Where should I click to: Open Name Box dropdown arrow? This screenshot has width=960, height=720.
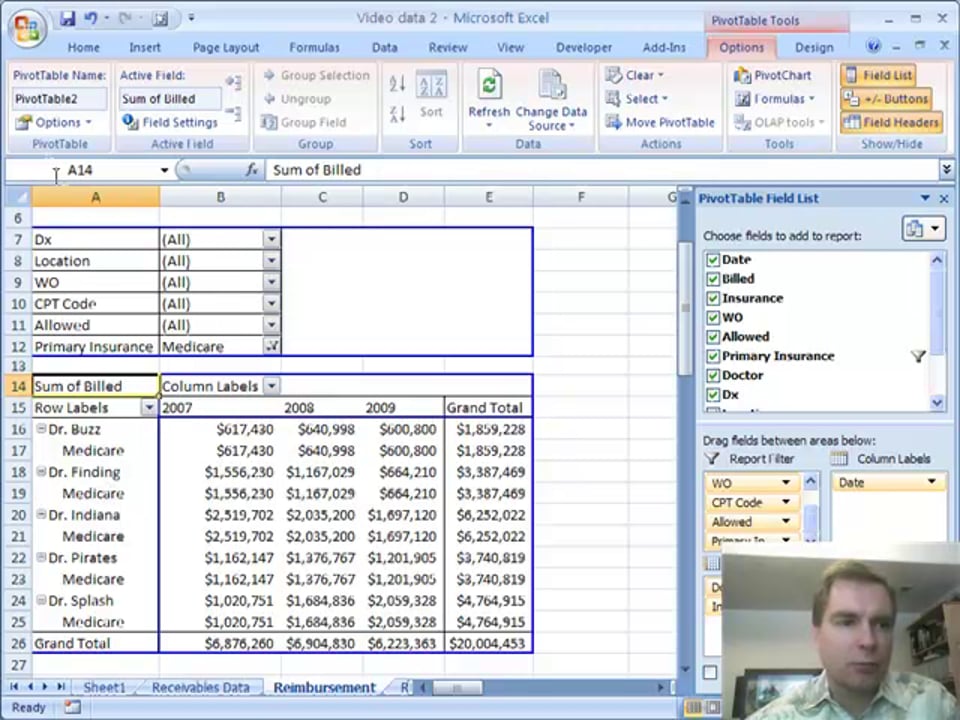(x=164, y=170)
